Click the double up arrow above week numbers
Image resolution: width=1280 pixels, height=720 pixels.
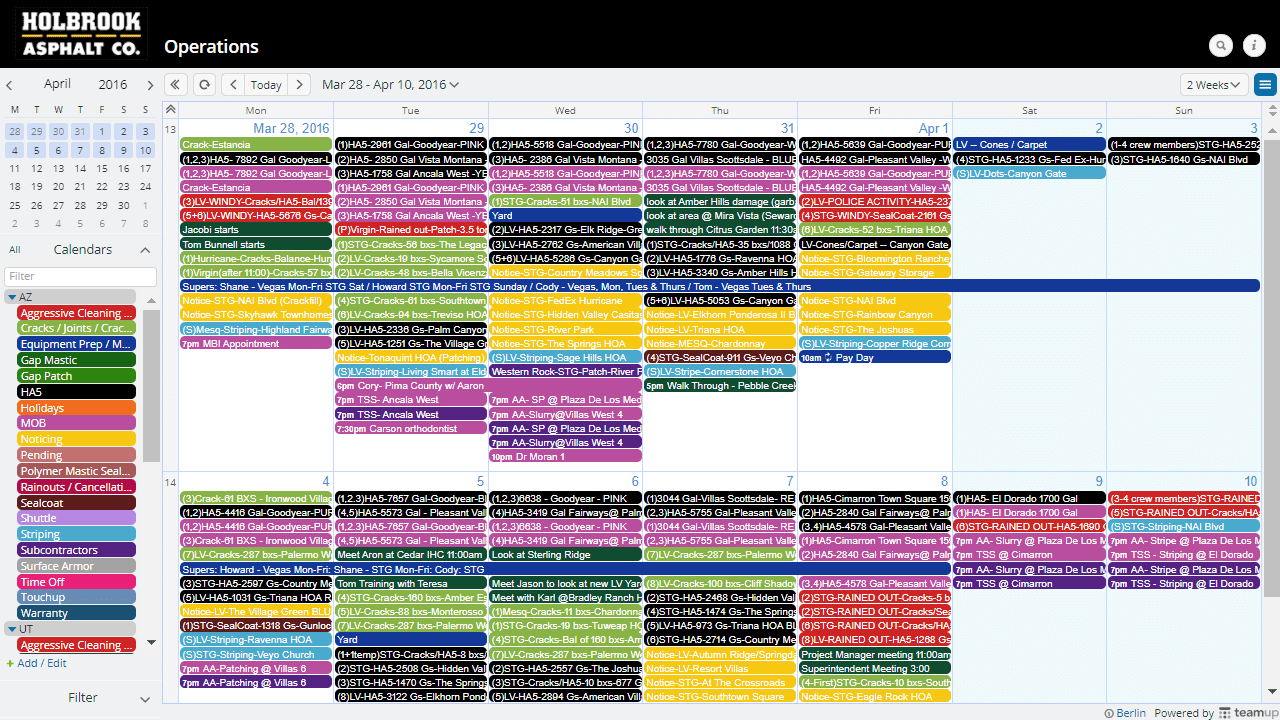click(170, 110)
